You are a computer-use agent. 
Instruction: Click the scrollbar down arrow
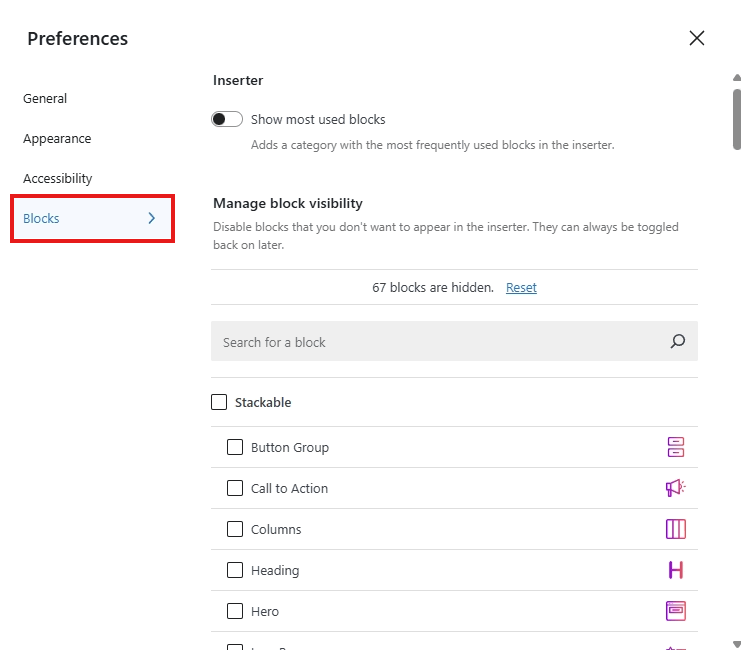[737, 644]
